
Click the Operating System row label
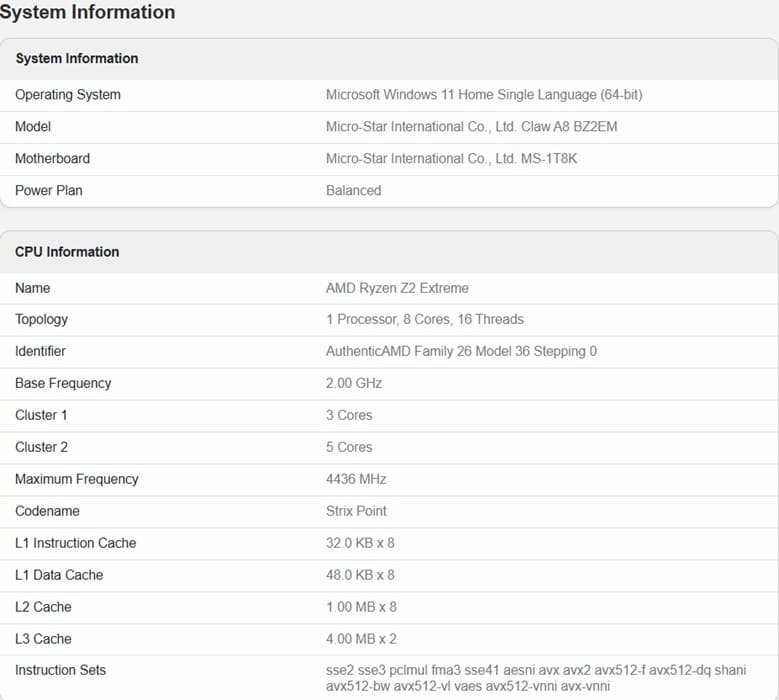pos(68,94)
